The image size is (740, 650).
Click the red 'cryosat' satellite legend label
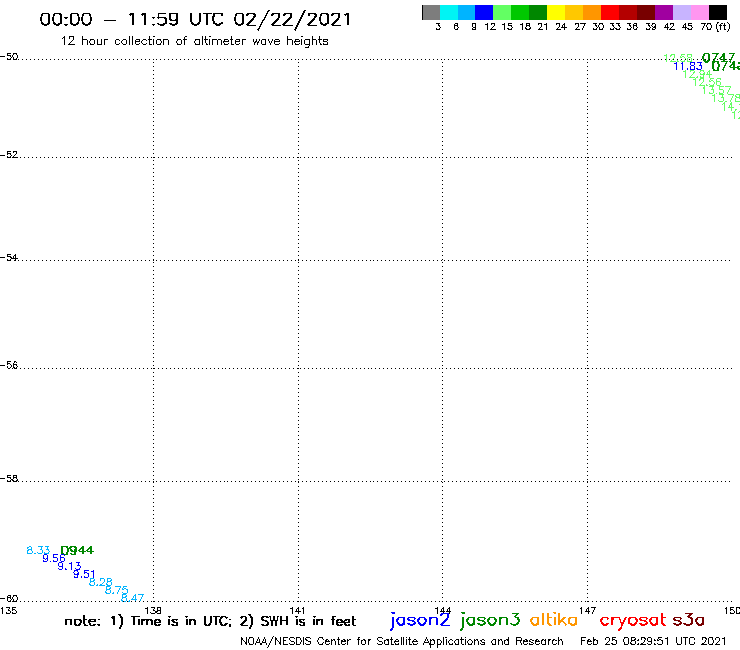[633, 621]
